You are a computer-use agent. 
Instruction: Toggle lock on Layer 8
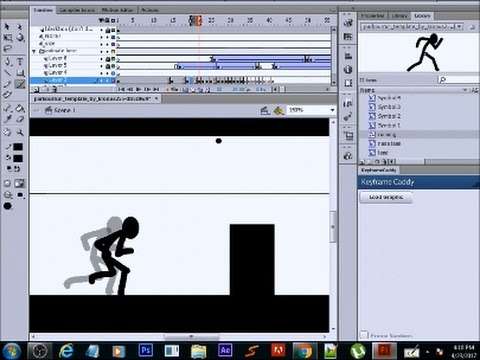coord(108,59)
